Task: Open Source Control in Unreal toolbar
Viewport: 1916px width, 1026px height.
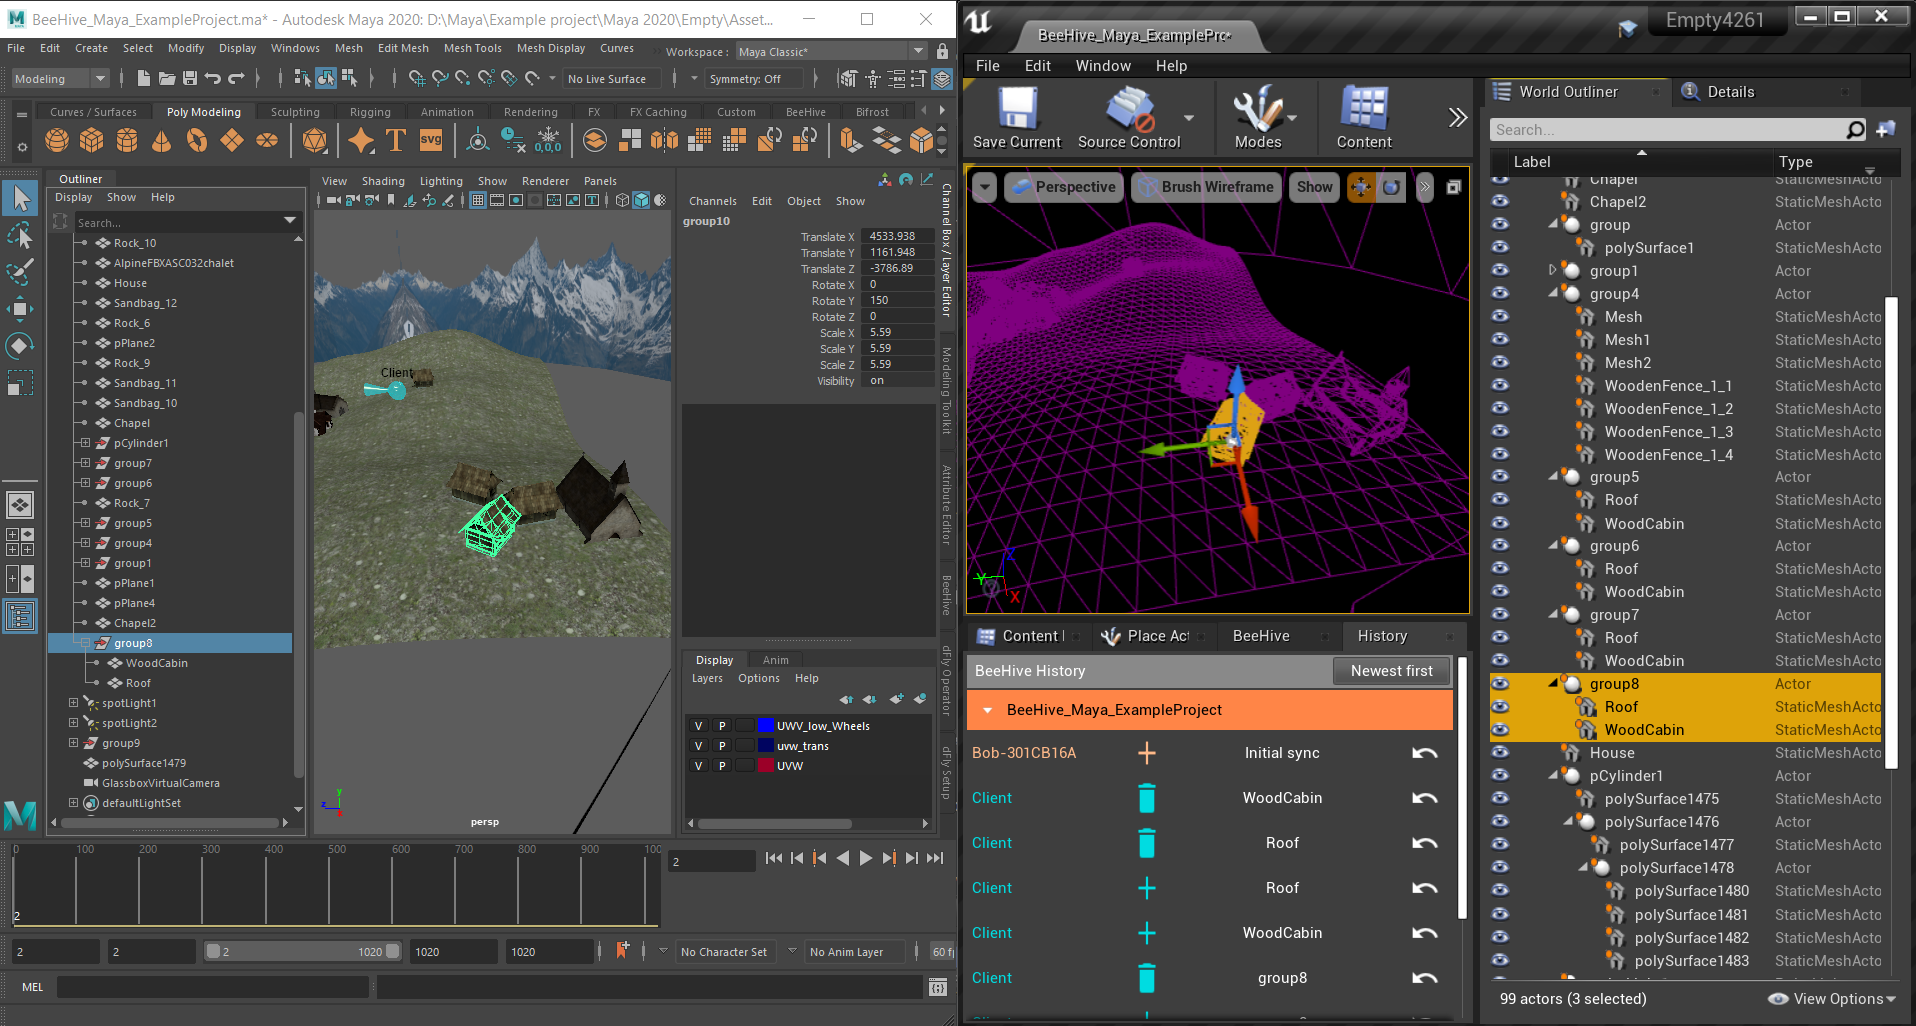Action: (x=1130, y=117)
